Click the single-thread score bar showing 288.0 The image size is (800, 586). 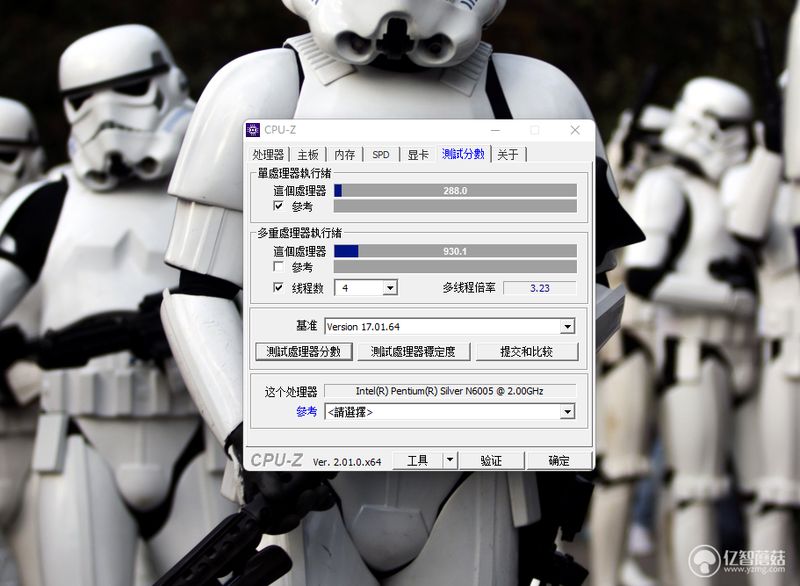tap(455, 191)
